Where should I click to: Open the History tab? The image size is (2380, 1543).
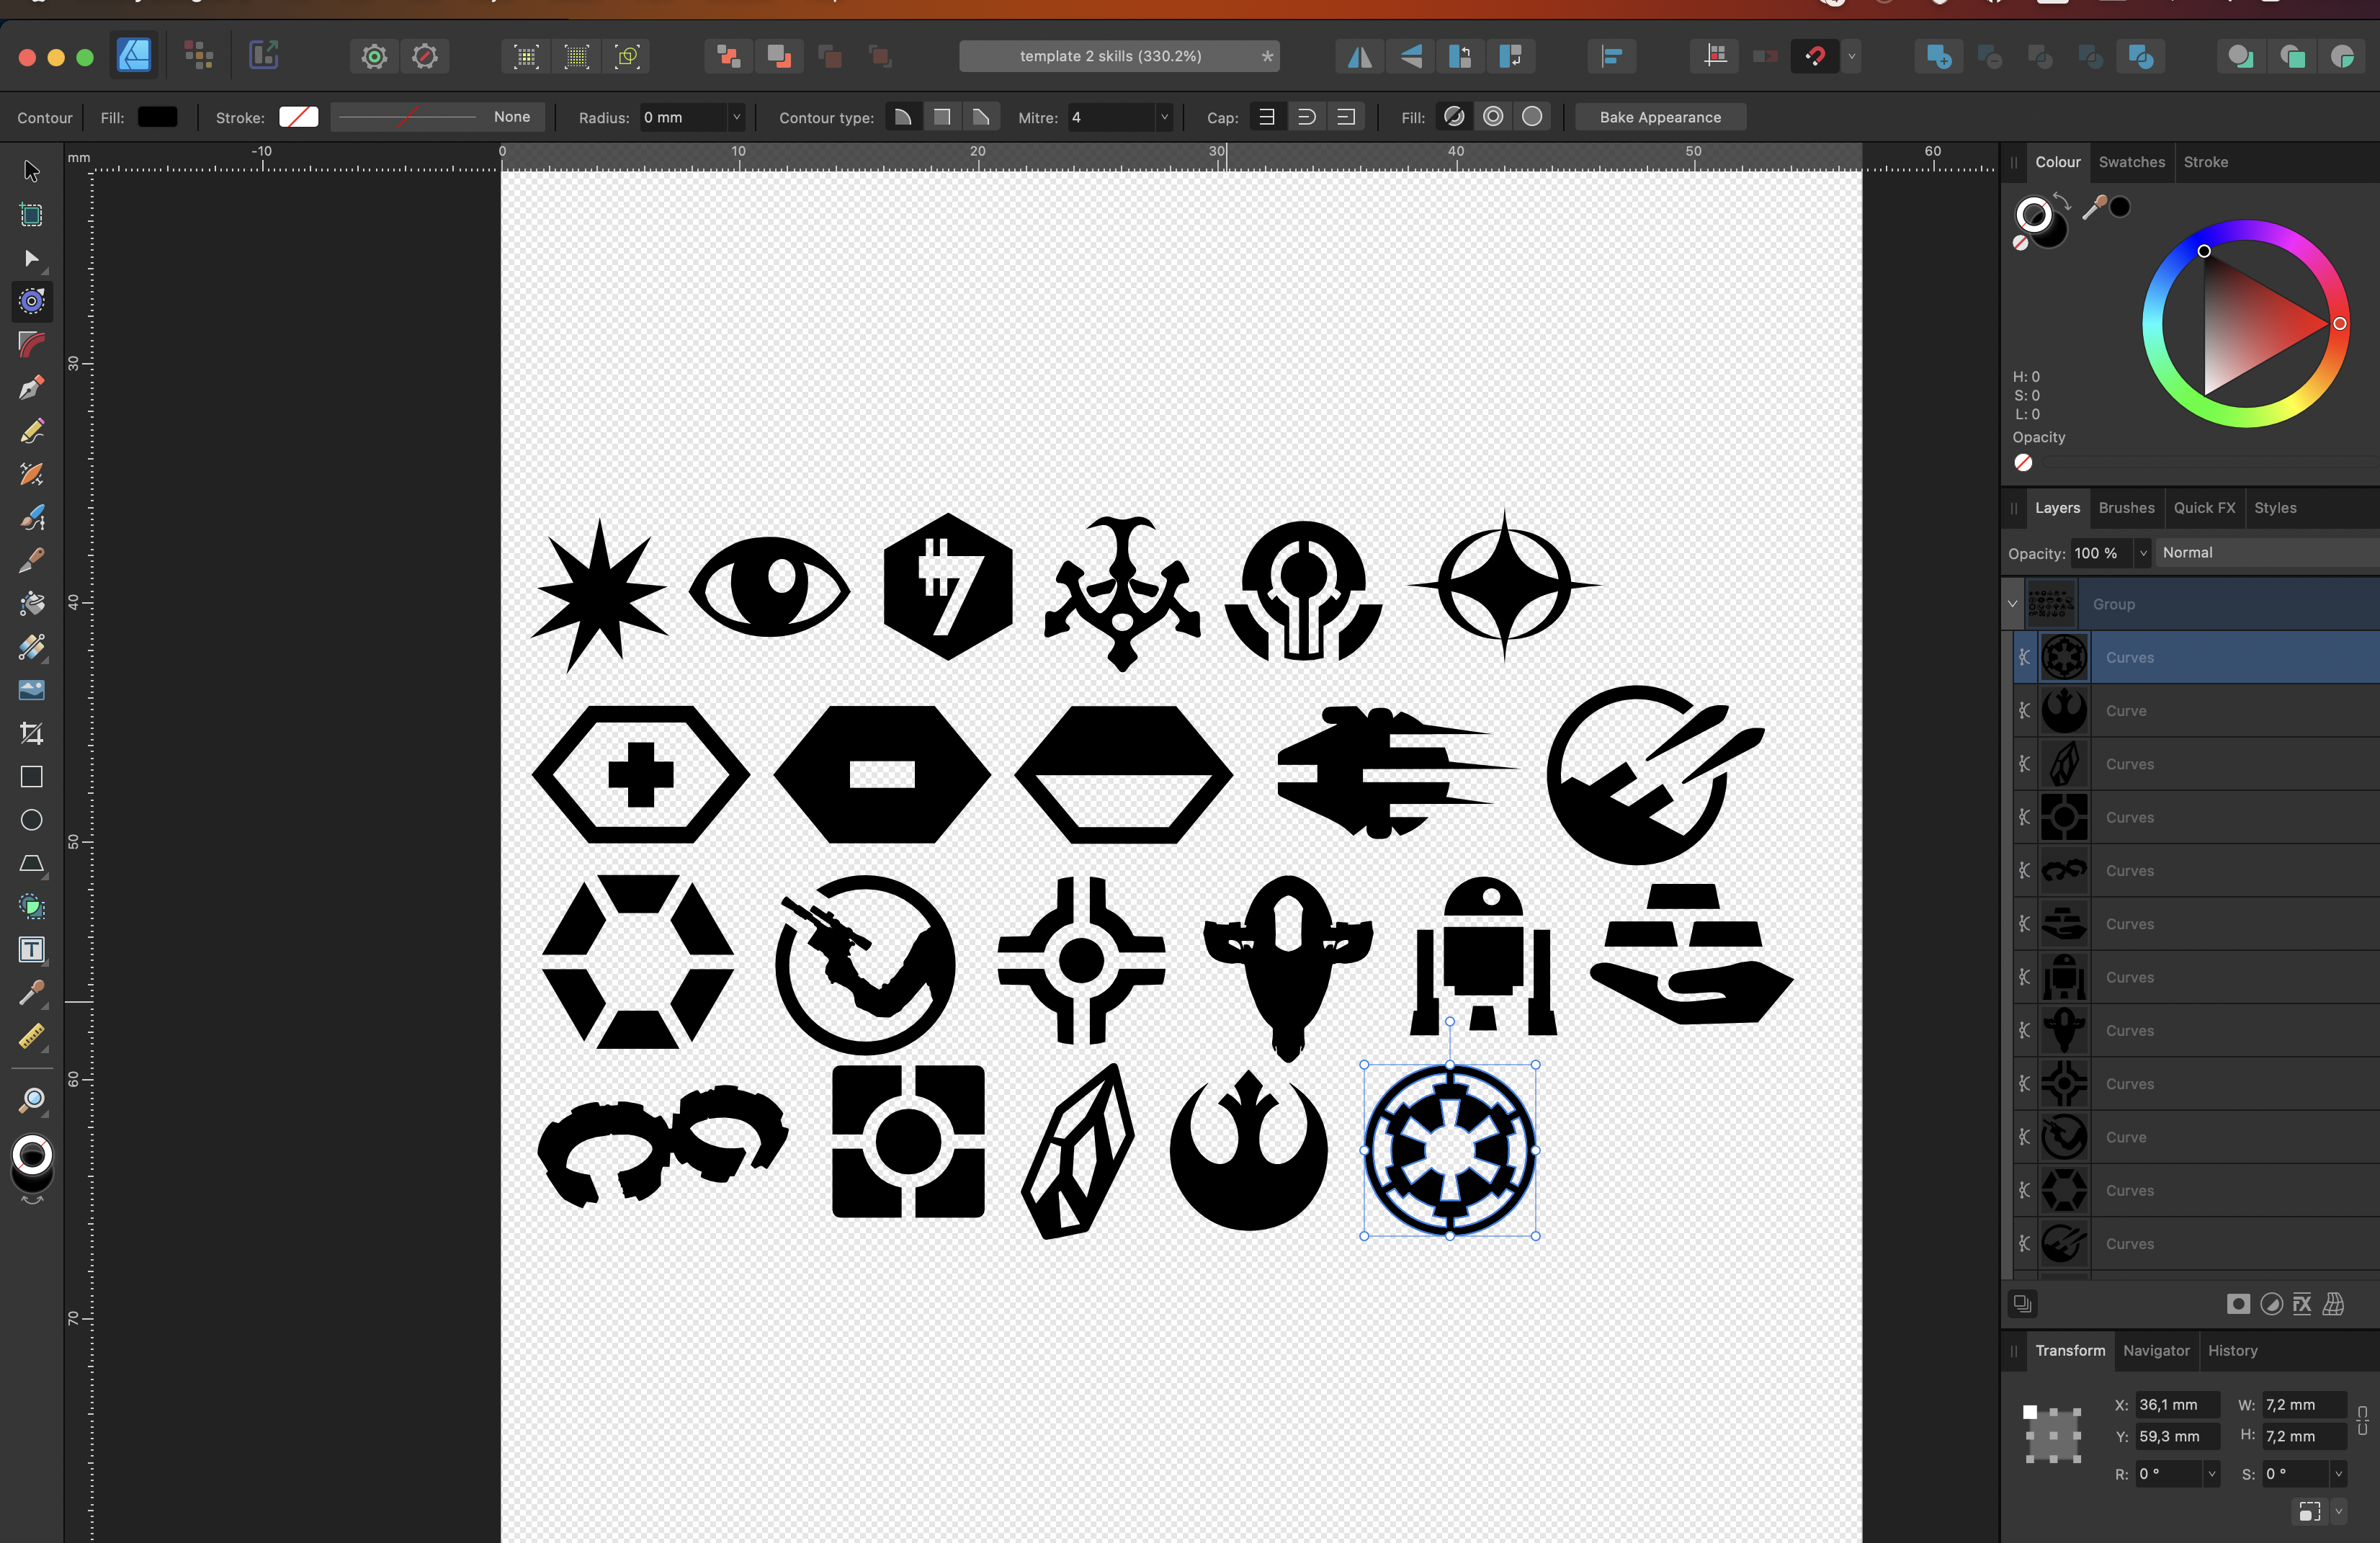[2232, 1351]
